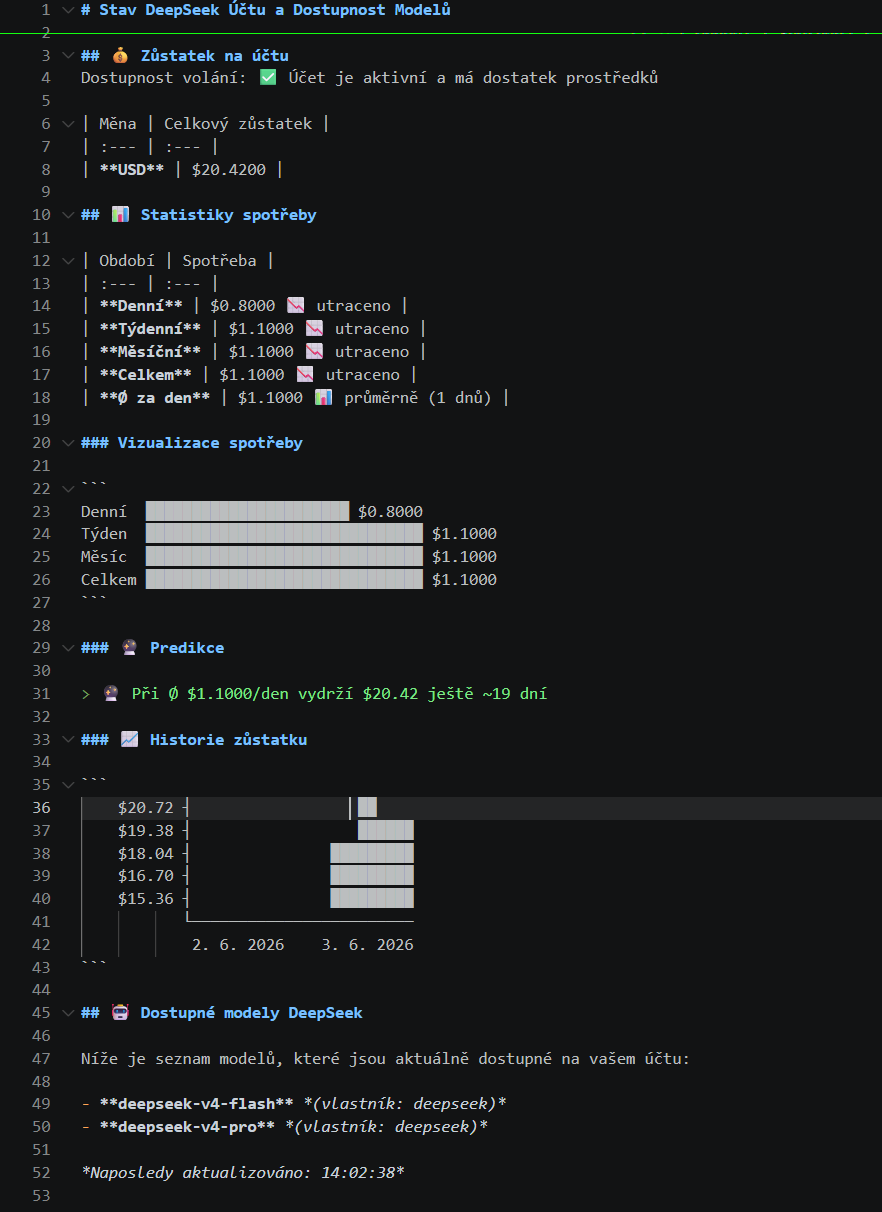882x1212 pixels.
Task: Collapse the 'Dostupné modely DeepSeek' section chevron
Action: 67,1013
